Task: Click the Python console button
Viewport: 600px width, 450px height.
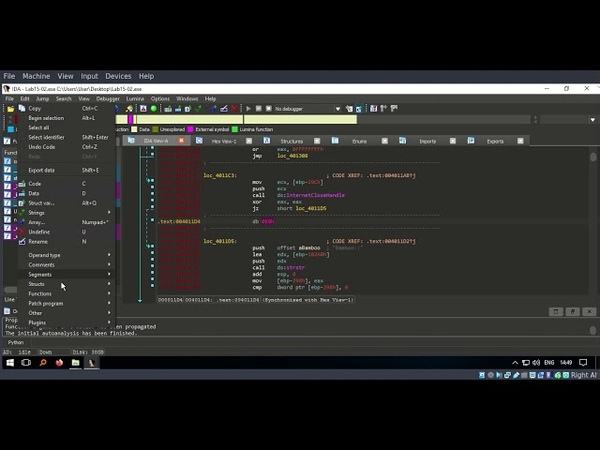Action: 16,342
